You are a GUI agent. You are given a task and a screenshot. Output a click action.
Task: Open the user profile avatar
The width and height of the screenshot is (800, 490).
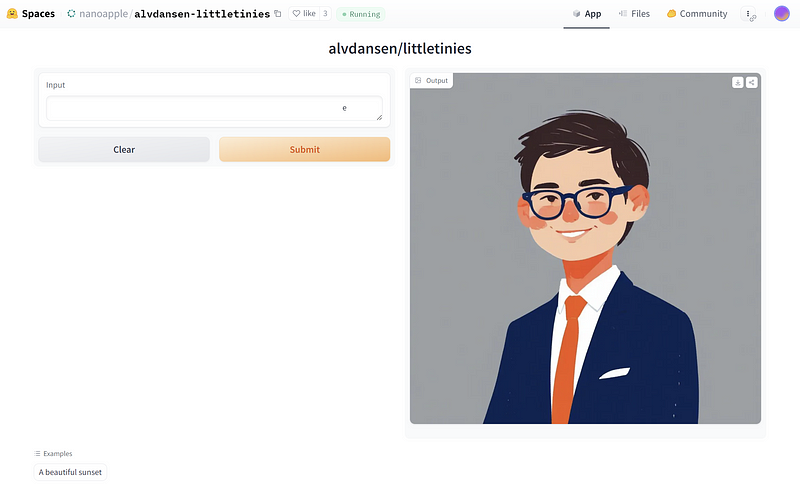pos(782,14)
